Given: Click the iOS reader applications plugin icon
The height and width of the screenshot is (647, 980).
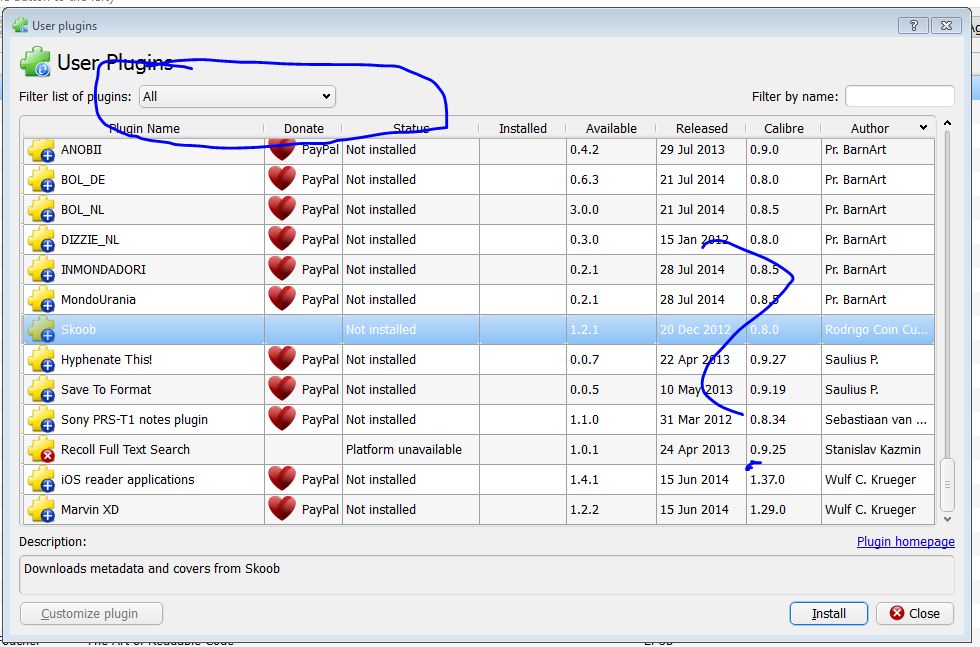Looking at the screenshot, I should pos(41,480).
